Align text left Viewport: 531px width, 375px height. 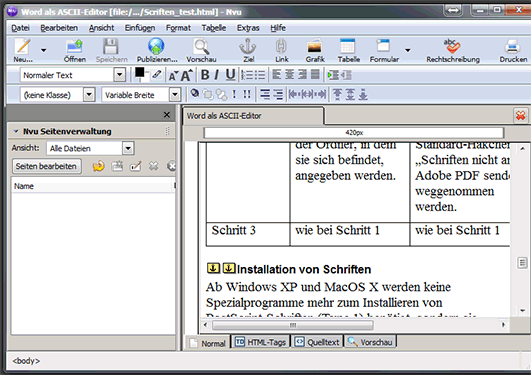(x=277, y=75)
